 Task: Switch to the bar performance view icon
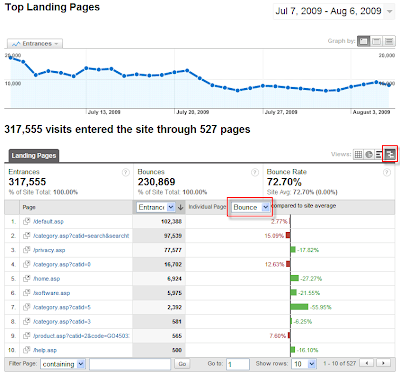click(x=378, y=154)
